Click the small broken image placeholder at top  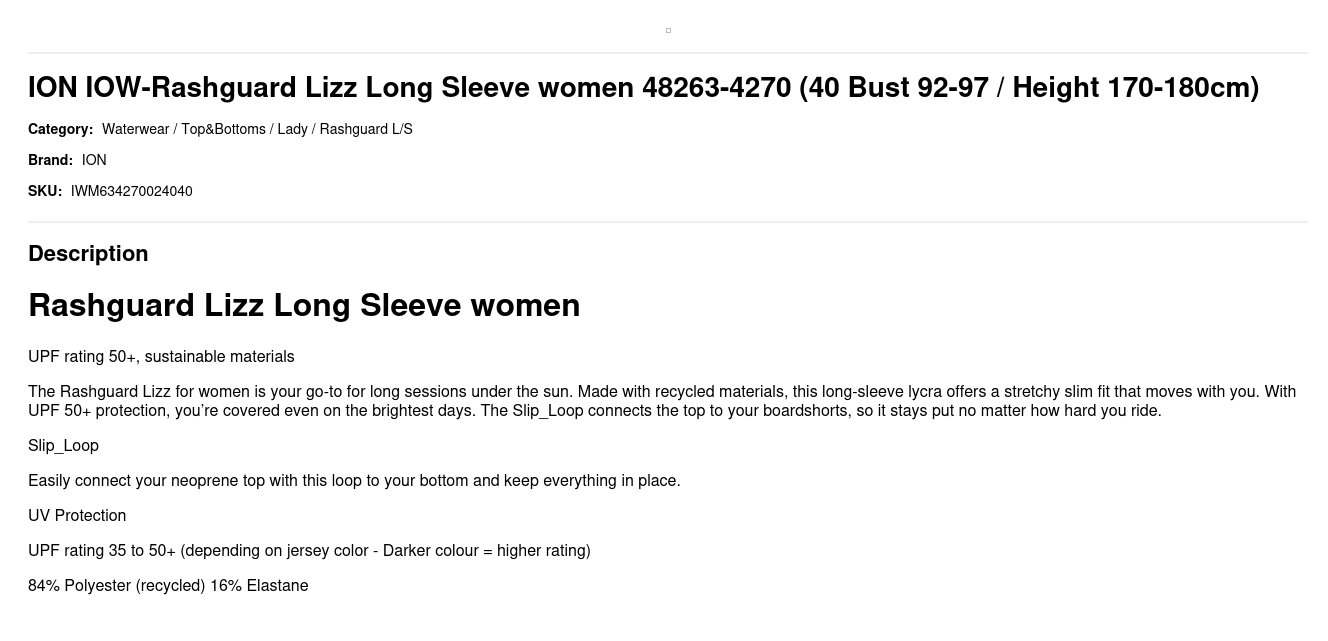tap(668, 30)
